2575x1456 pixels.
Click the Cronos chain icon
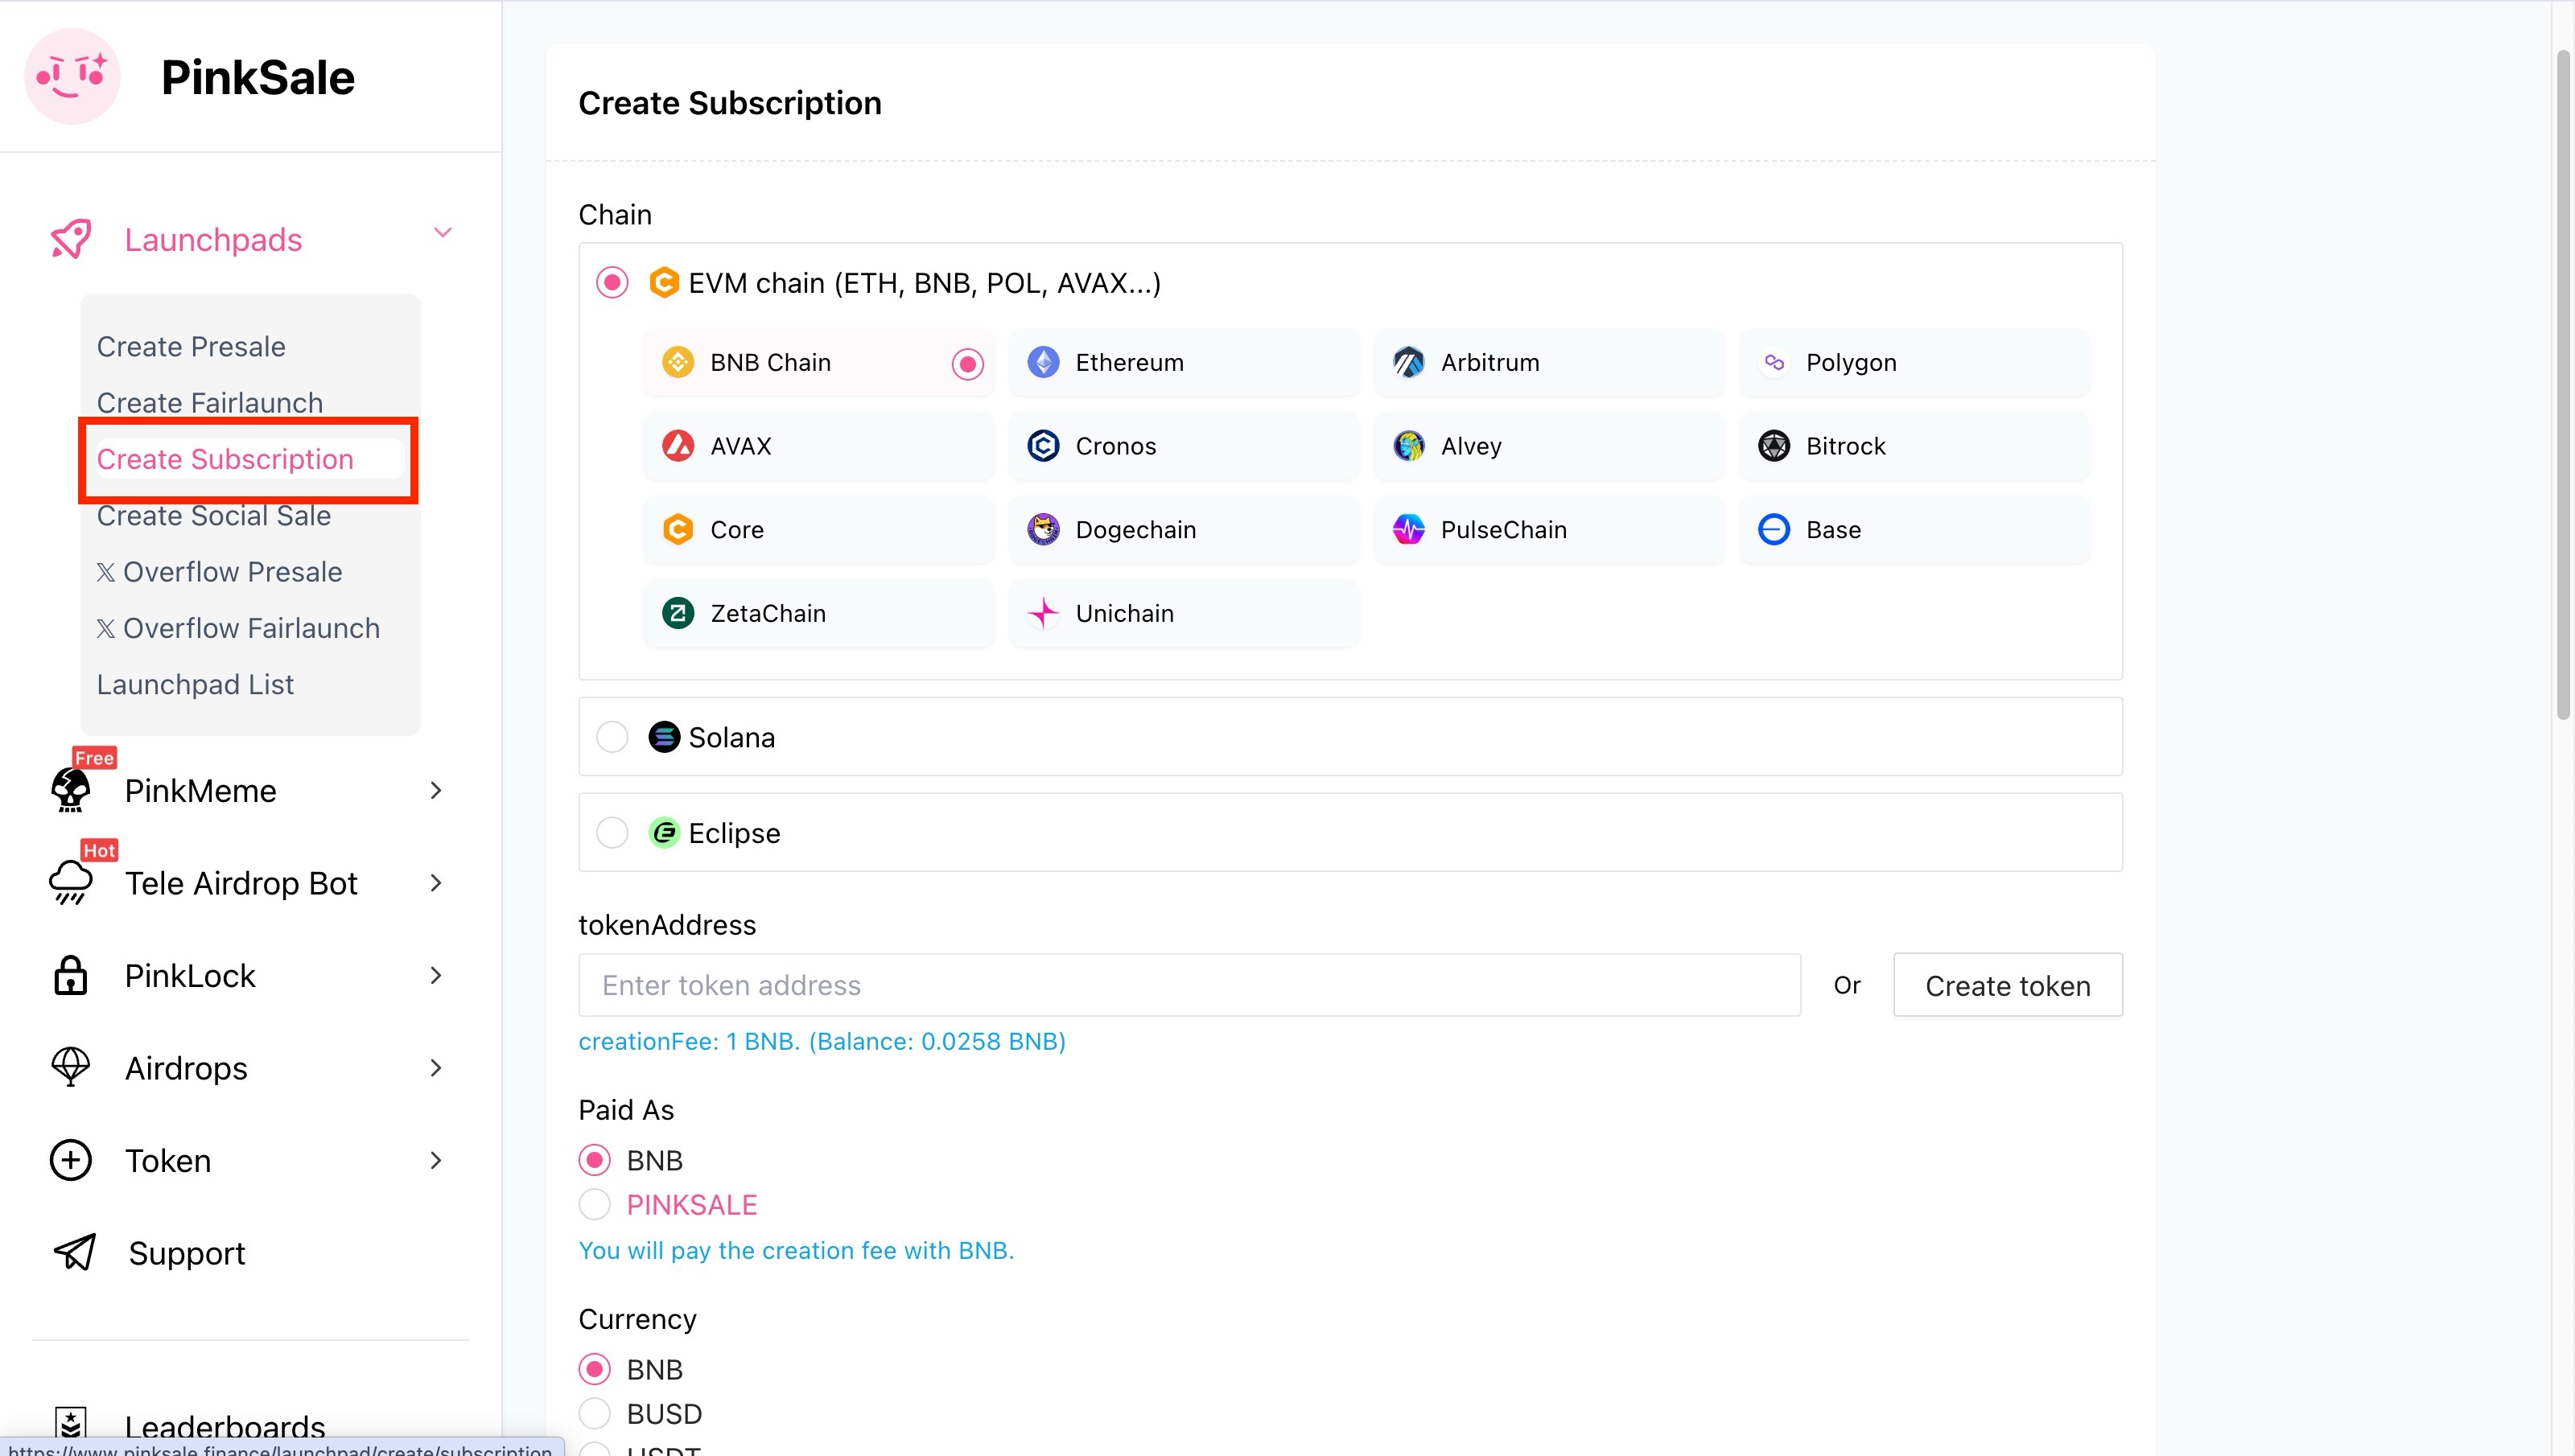click(x=1043, y=446)
